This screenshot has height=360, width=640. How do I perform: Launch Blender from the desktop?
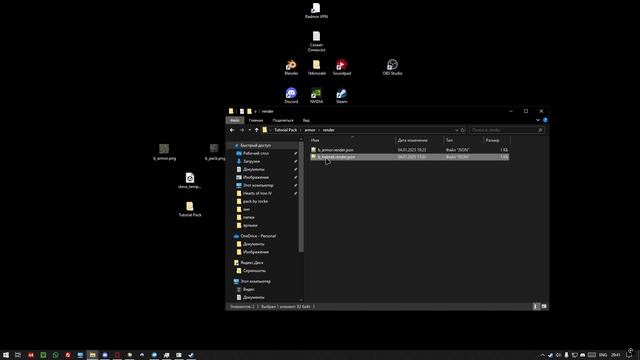coord(291,67)
